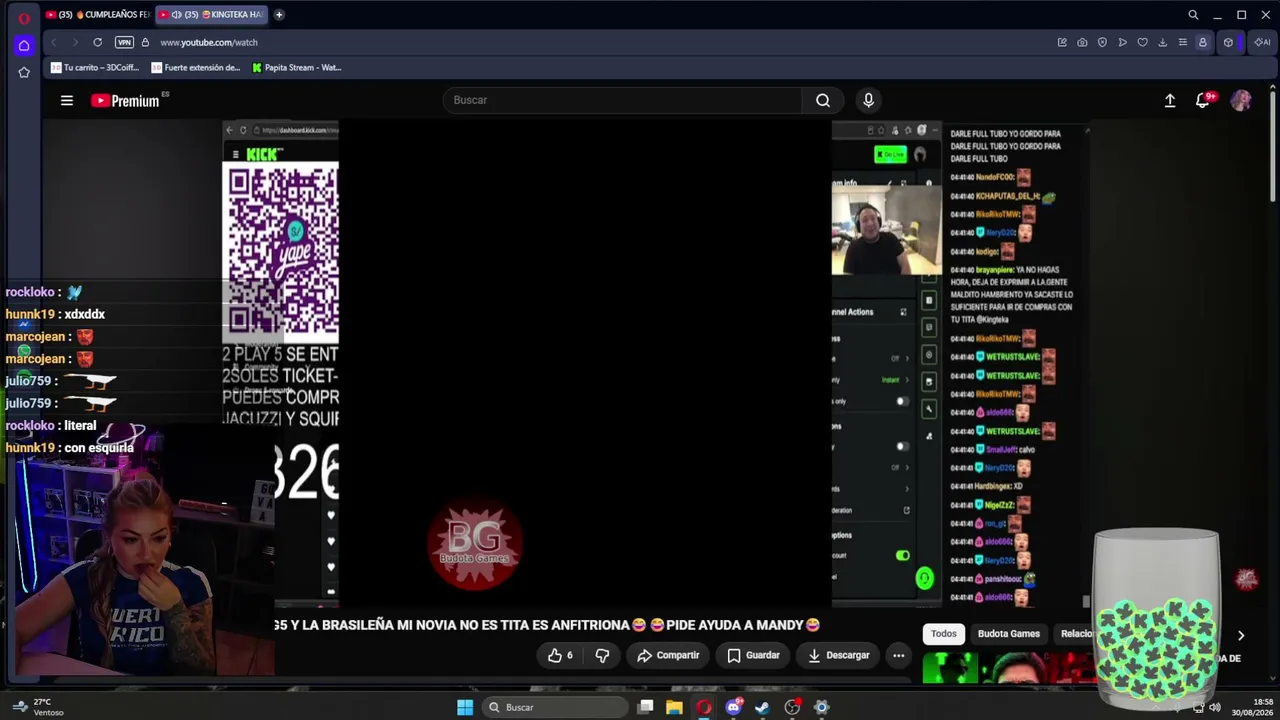This screenshot has height=720, width=1280.
Task: Open the Windows Start menu
Action: (x=465, y=707)
